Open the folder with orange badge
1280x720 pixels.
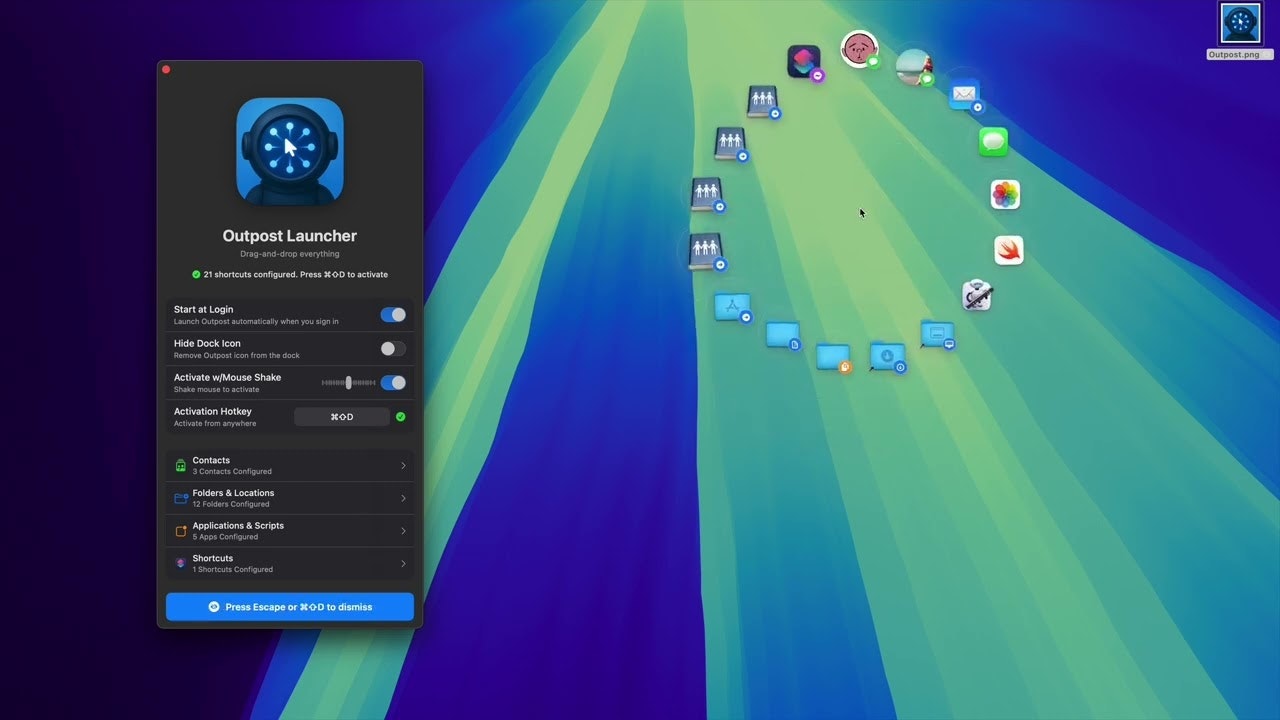point(833,357)
